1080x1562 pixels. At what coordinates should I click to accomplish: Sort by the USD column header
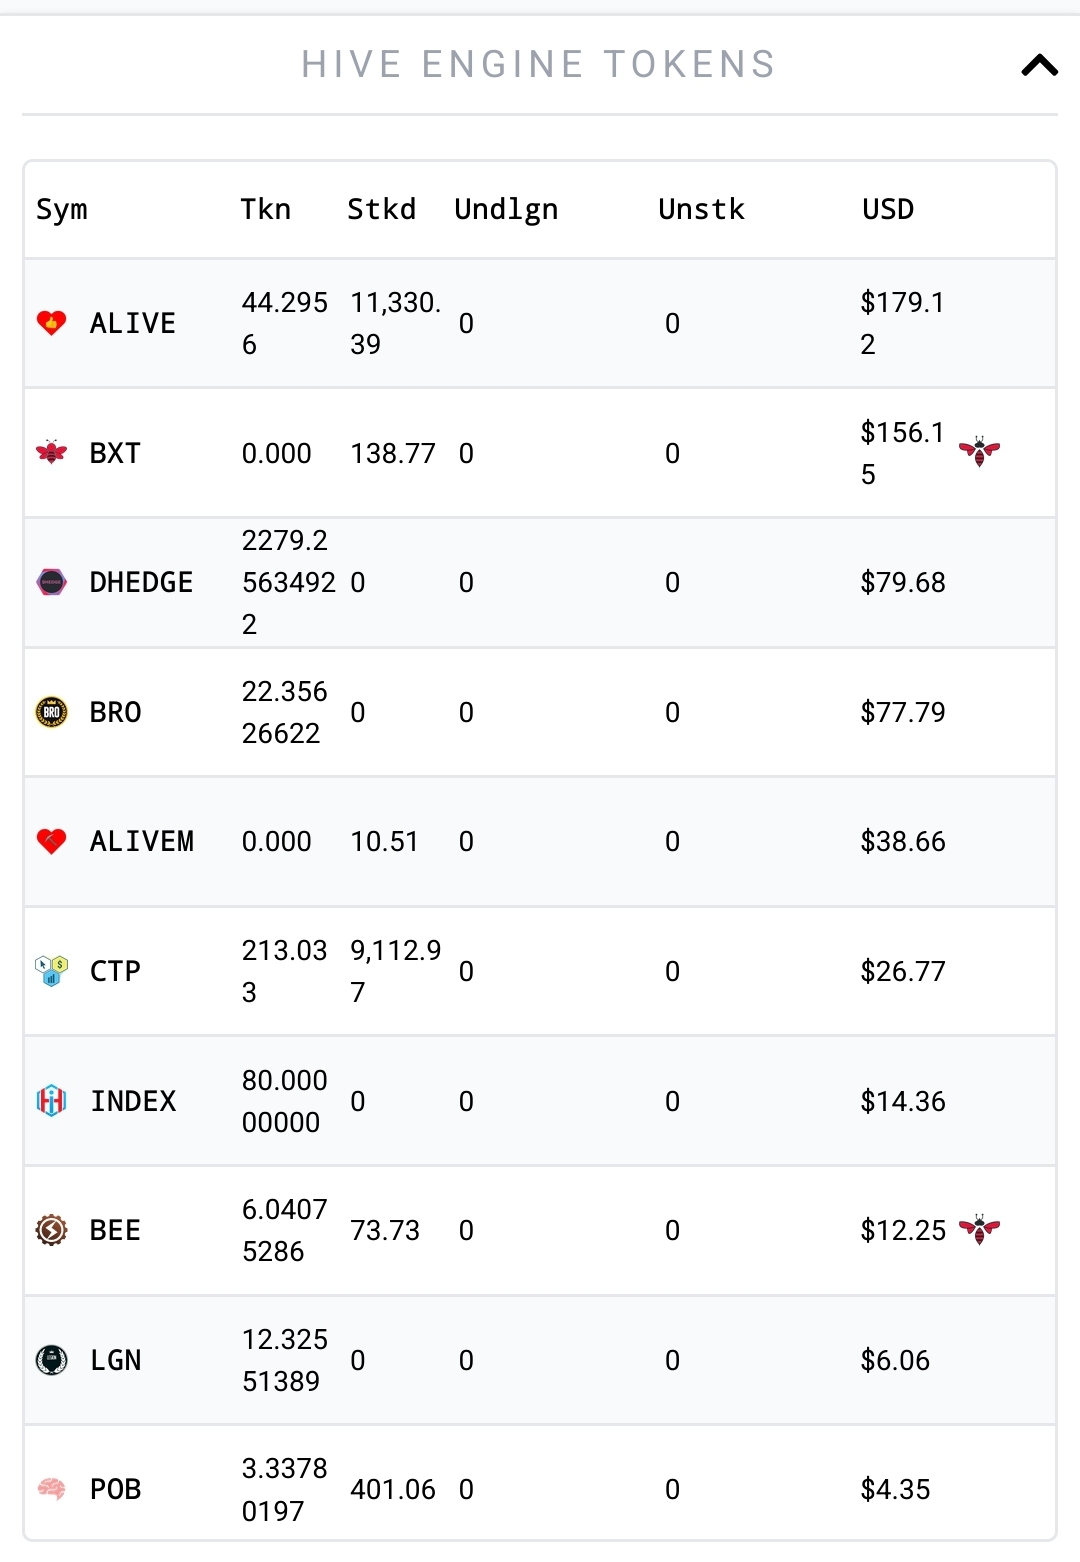tap(888, 209)
